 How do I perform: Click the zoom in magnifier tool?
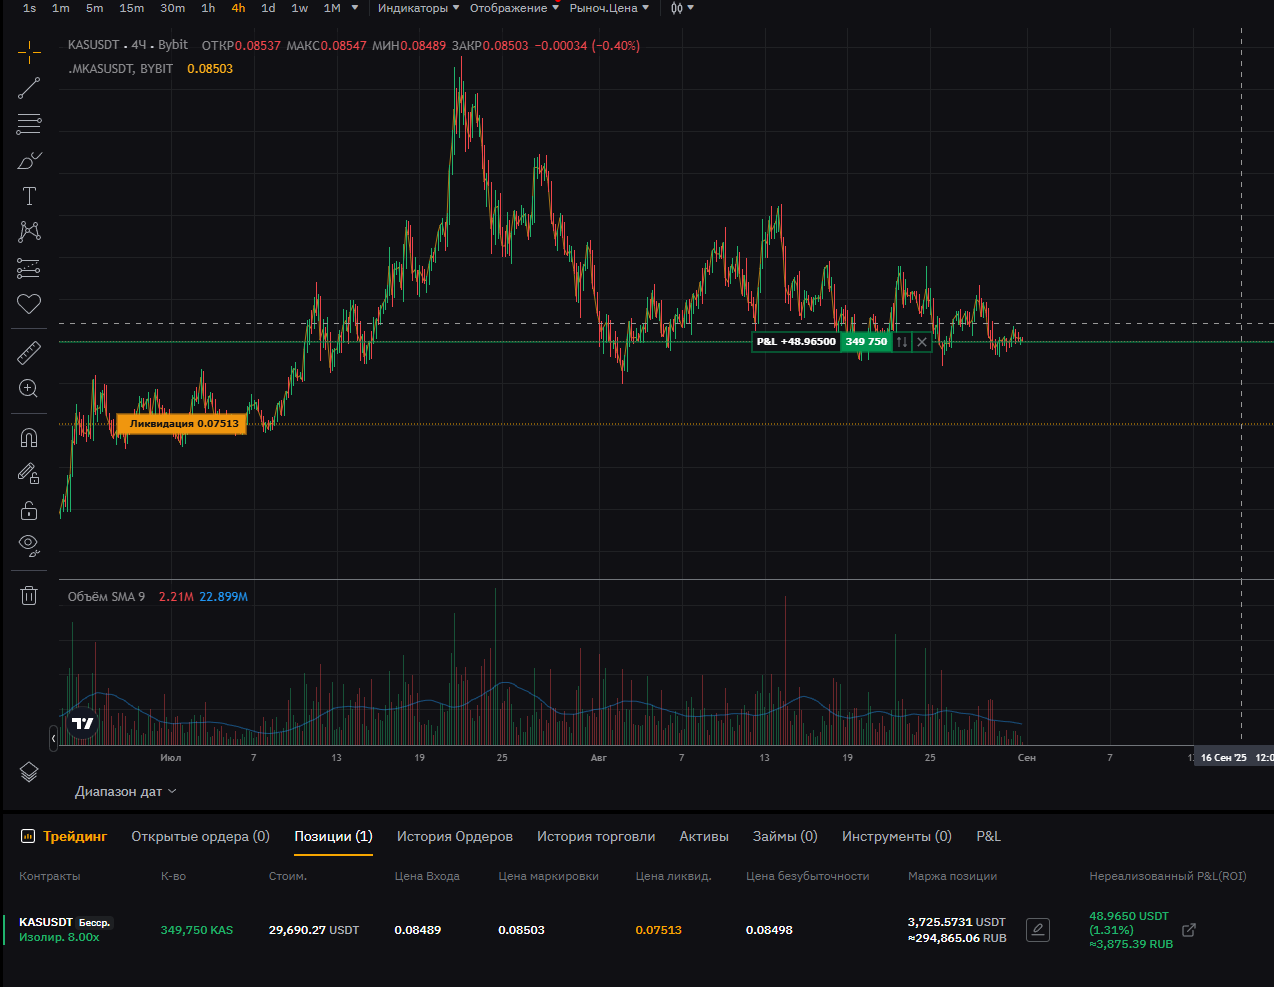click(x=29, y=388)
